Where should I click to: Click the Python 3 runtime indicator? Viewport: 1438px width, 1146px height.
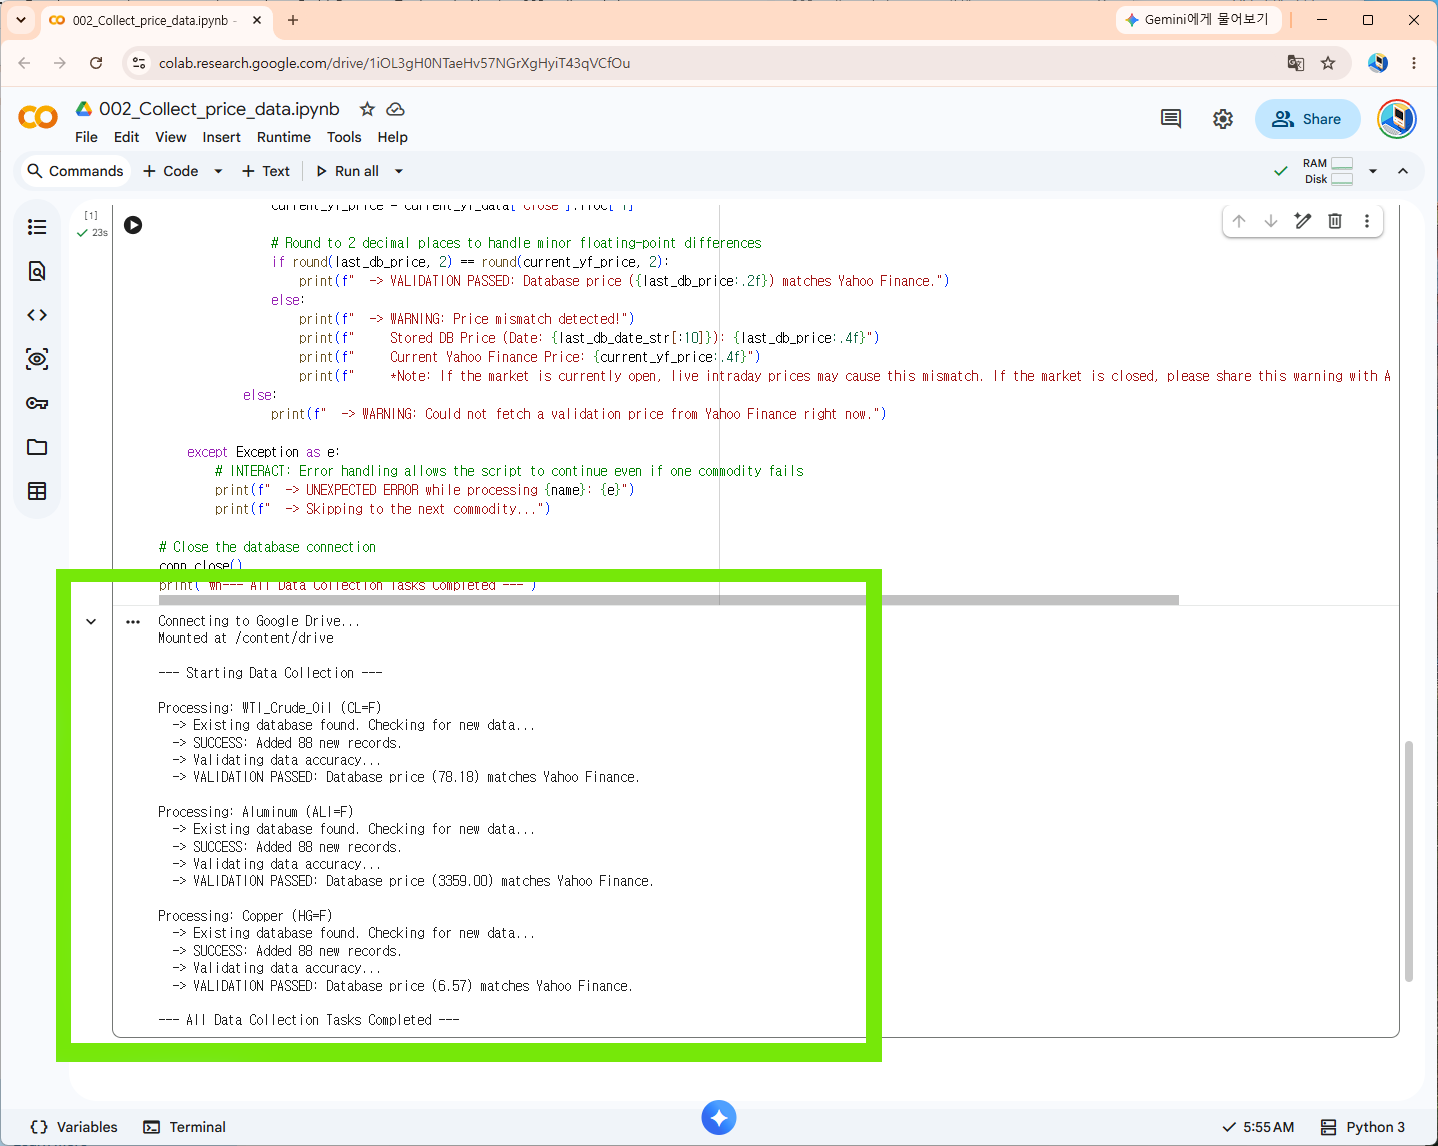[x=1362, y=1127]
